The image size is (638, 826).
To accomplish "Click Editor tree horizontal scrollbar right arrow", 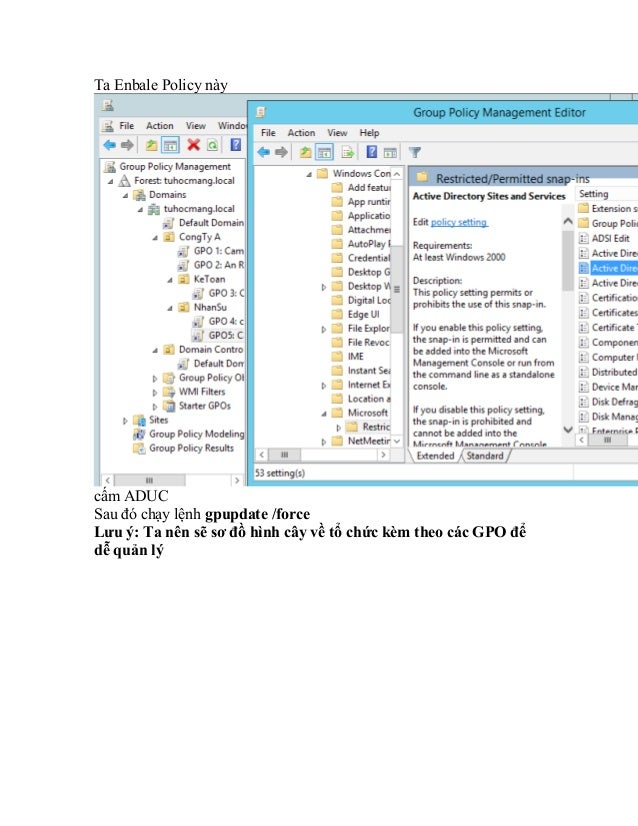I will click(x=384, y=455).
